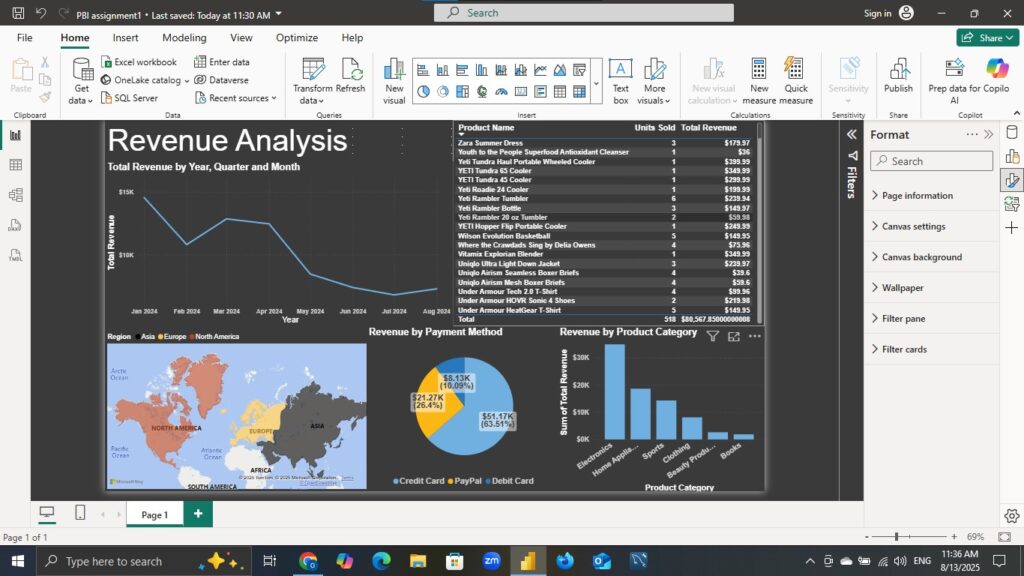
Task: Switch to Report view in left sidebar
Action: point(15,135)
